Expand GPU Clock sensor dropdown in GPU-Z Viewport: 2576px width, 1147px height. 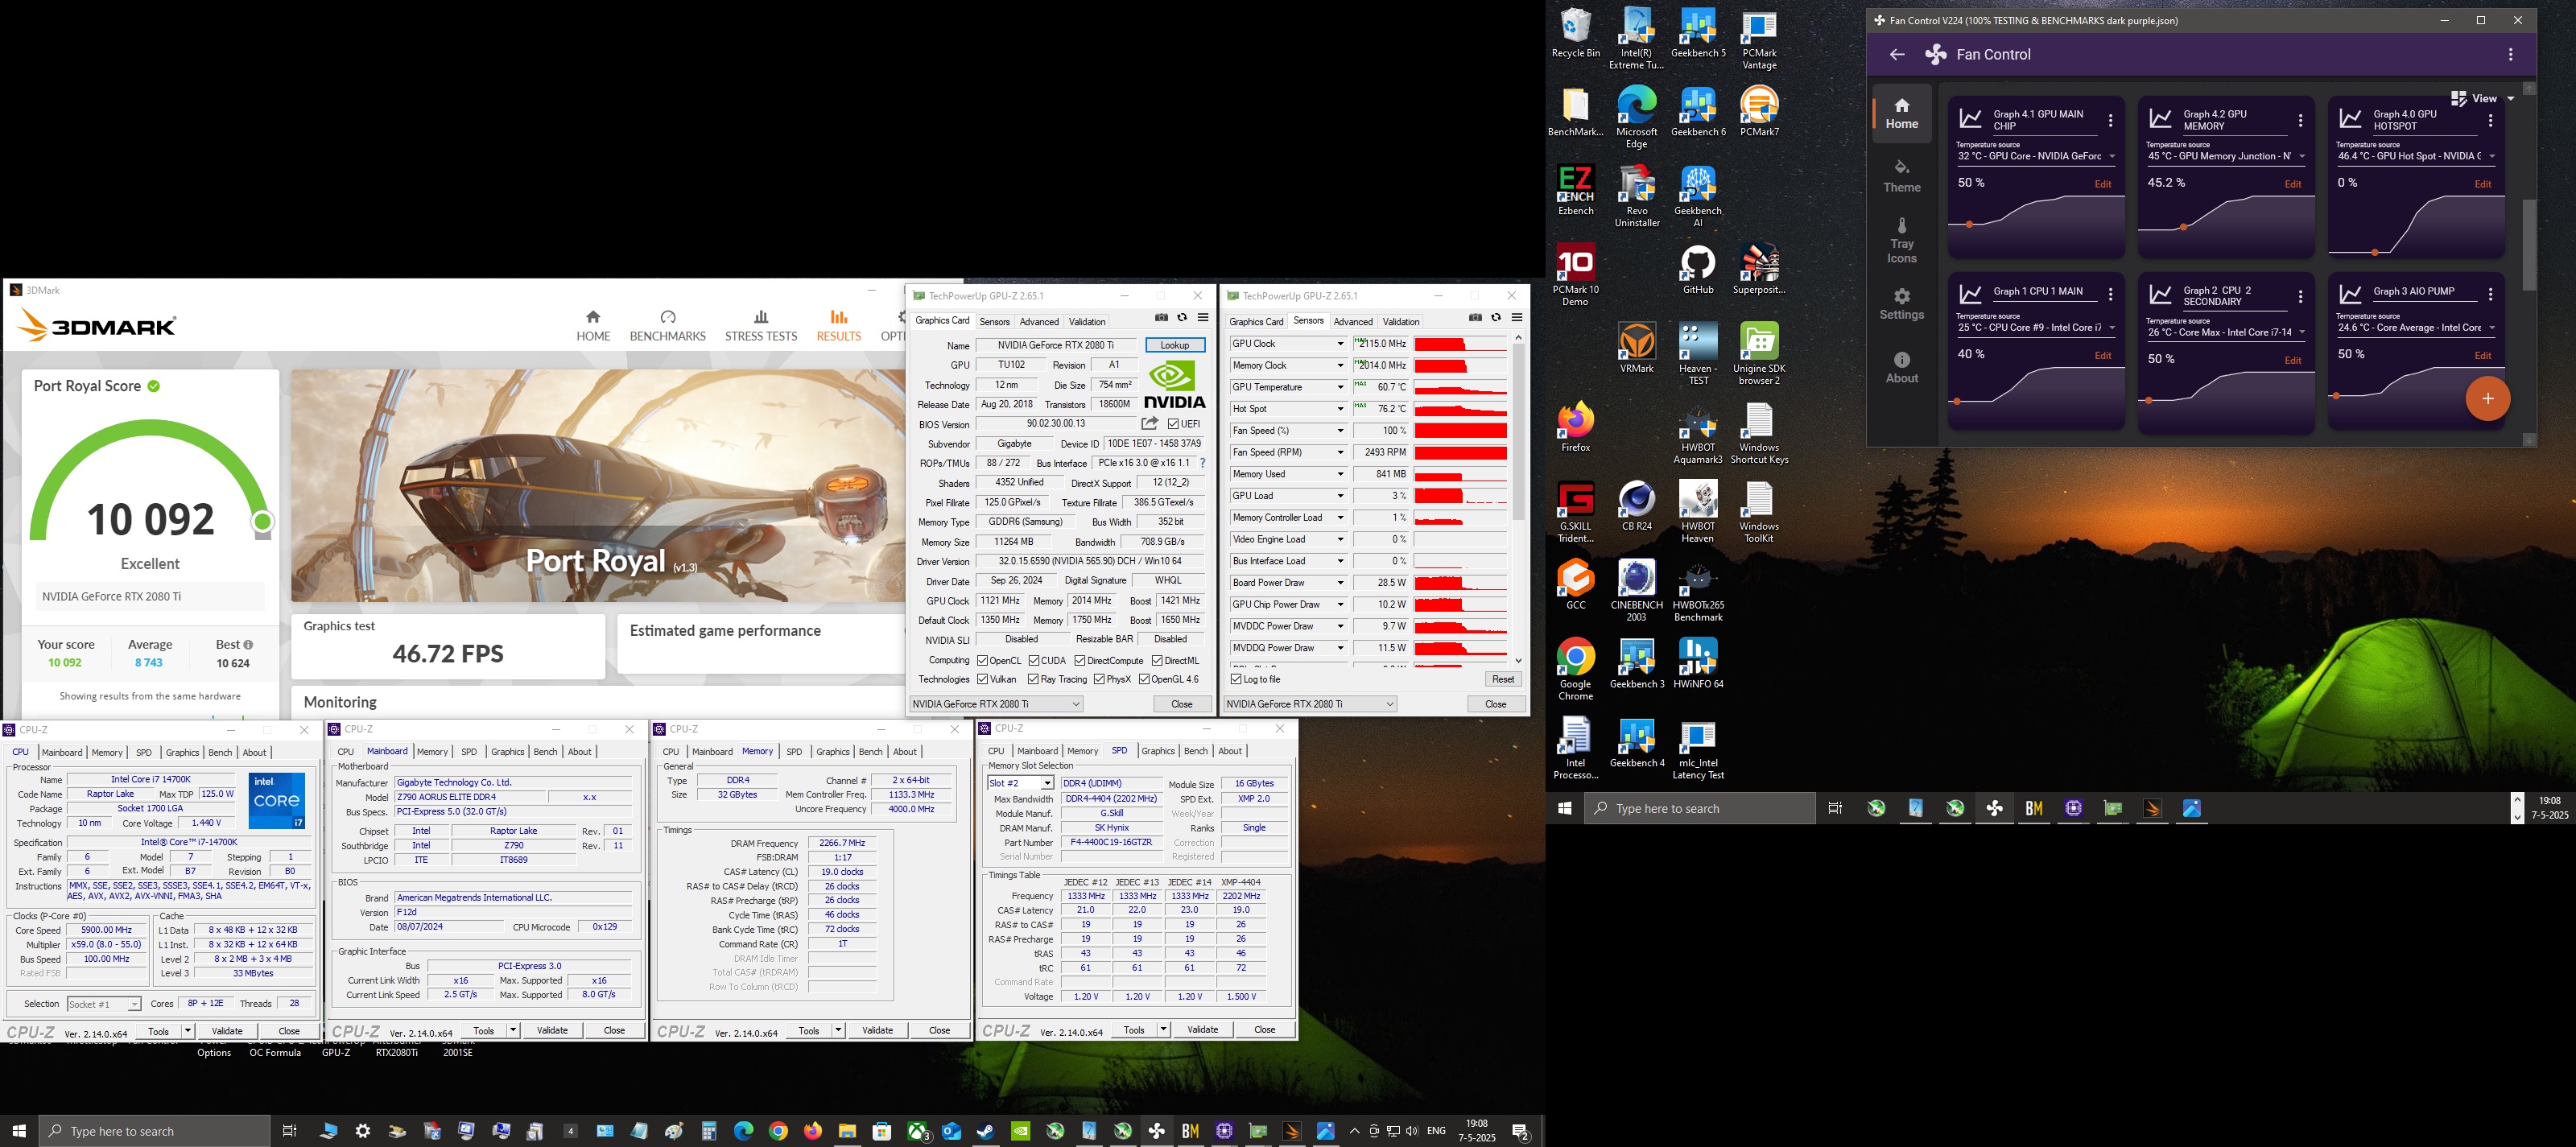[x=1340, y=344]
